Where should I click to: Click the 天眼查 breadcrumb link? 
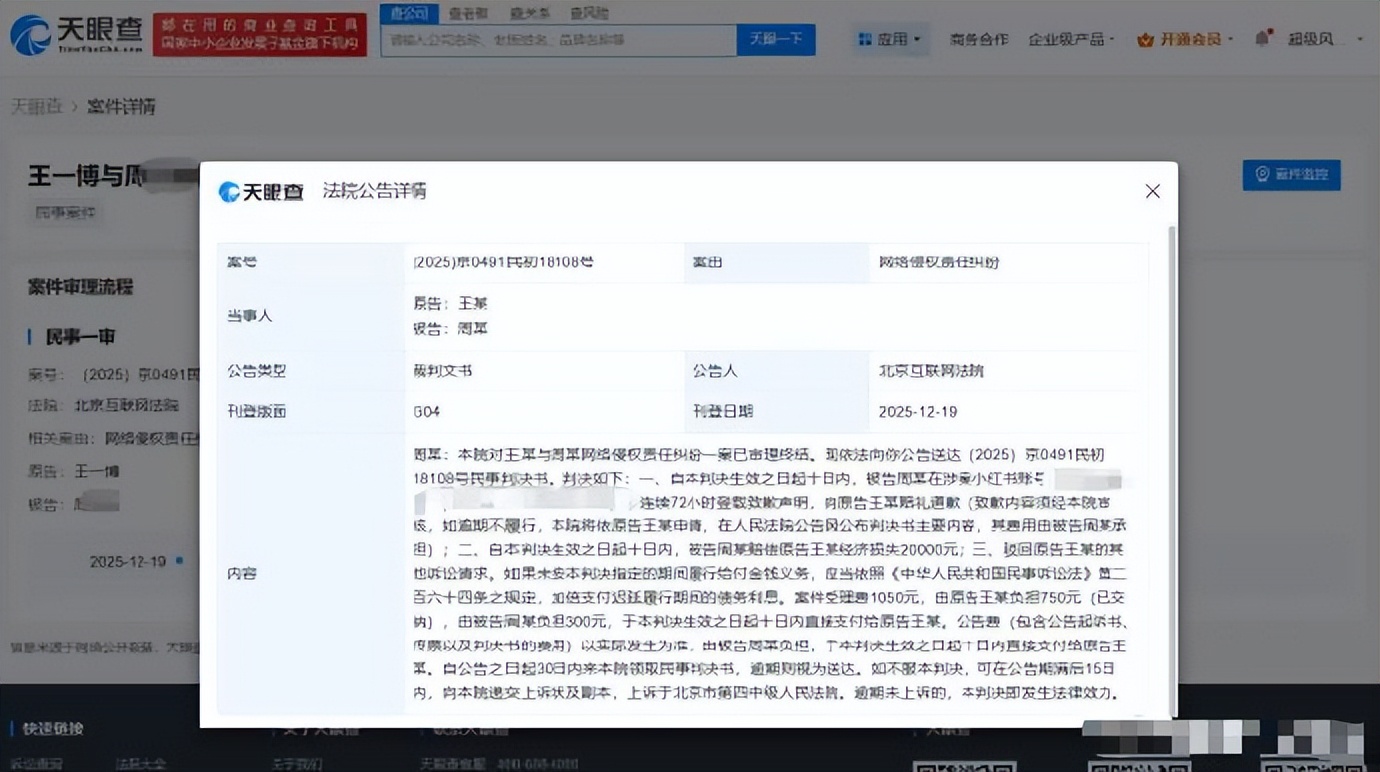coord(36,106)
